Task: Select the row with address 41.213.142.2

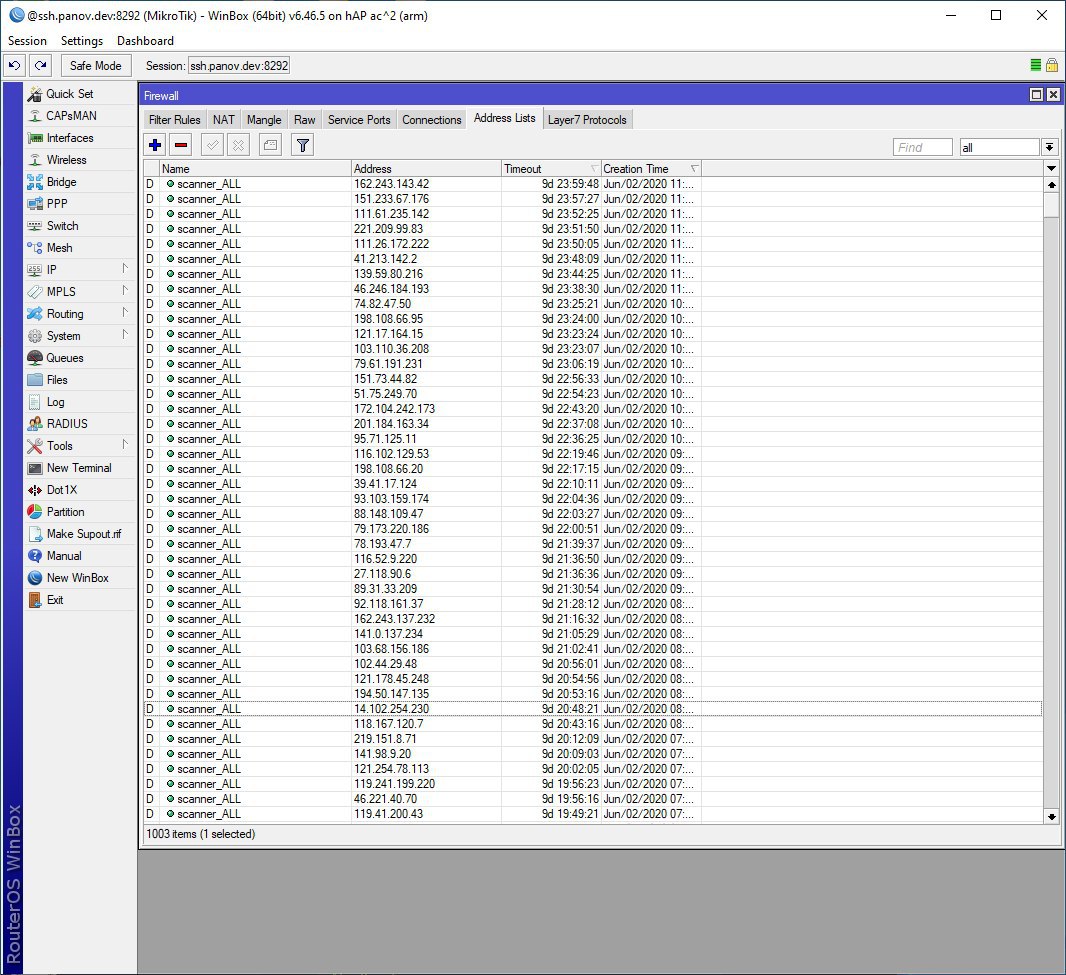Action: click(593, 258)
